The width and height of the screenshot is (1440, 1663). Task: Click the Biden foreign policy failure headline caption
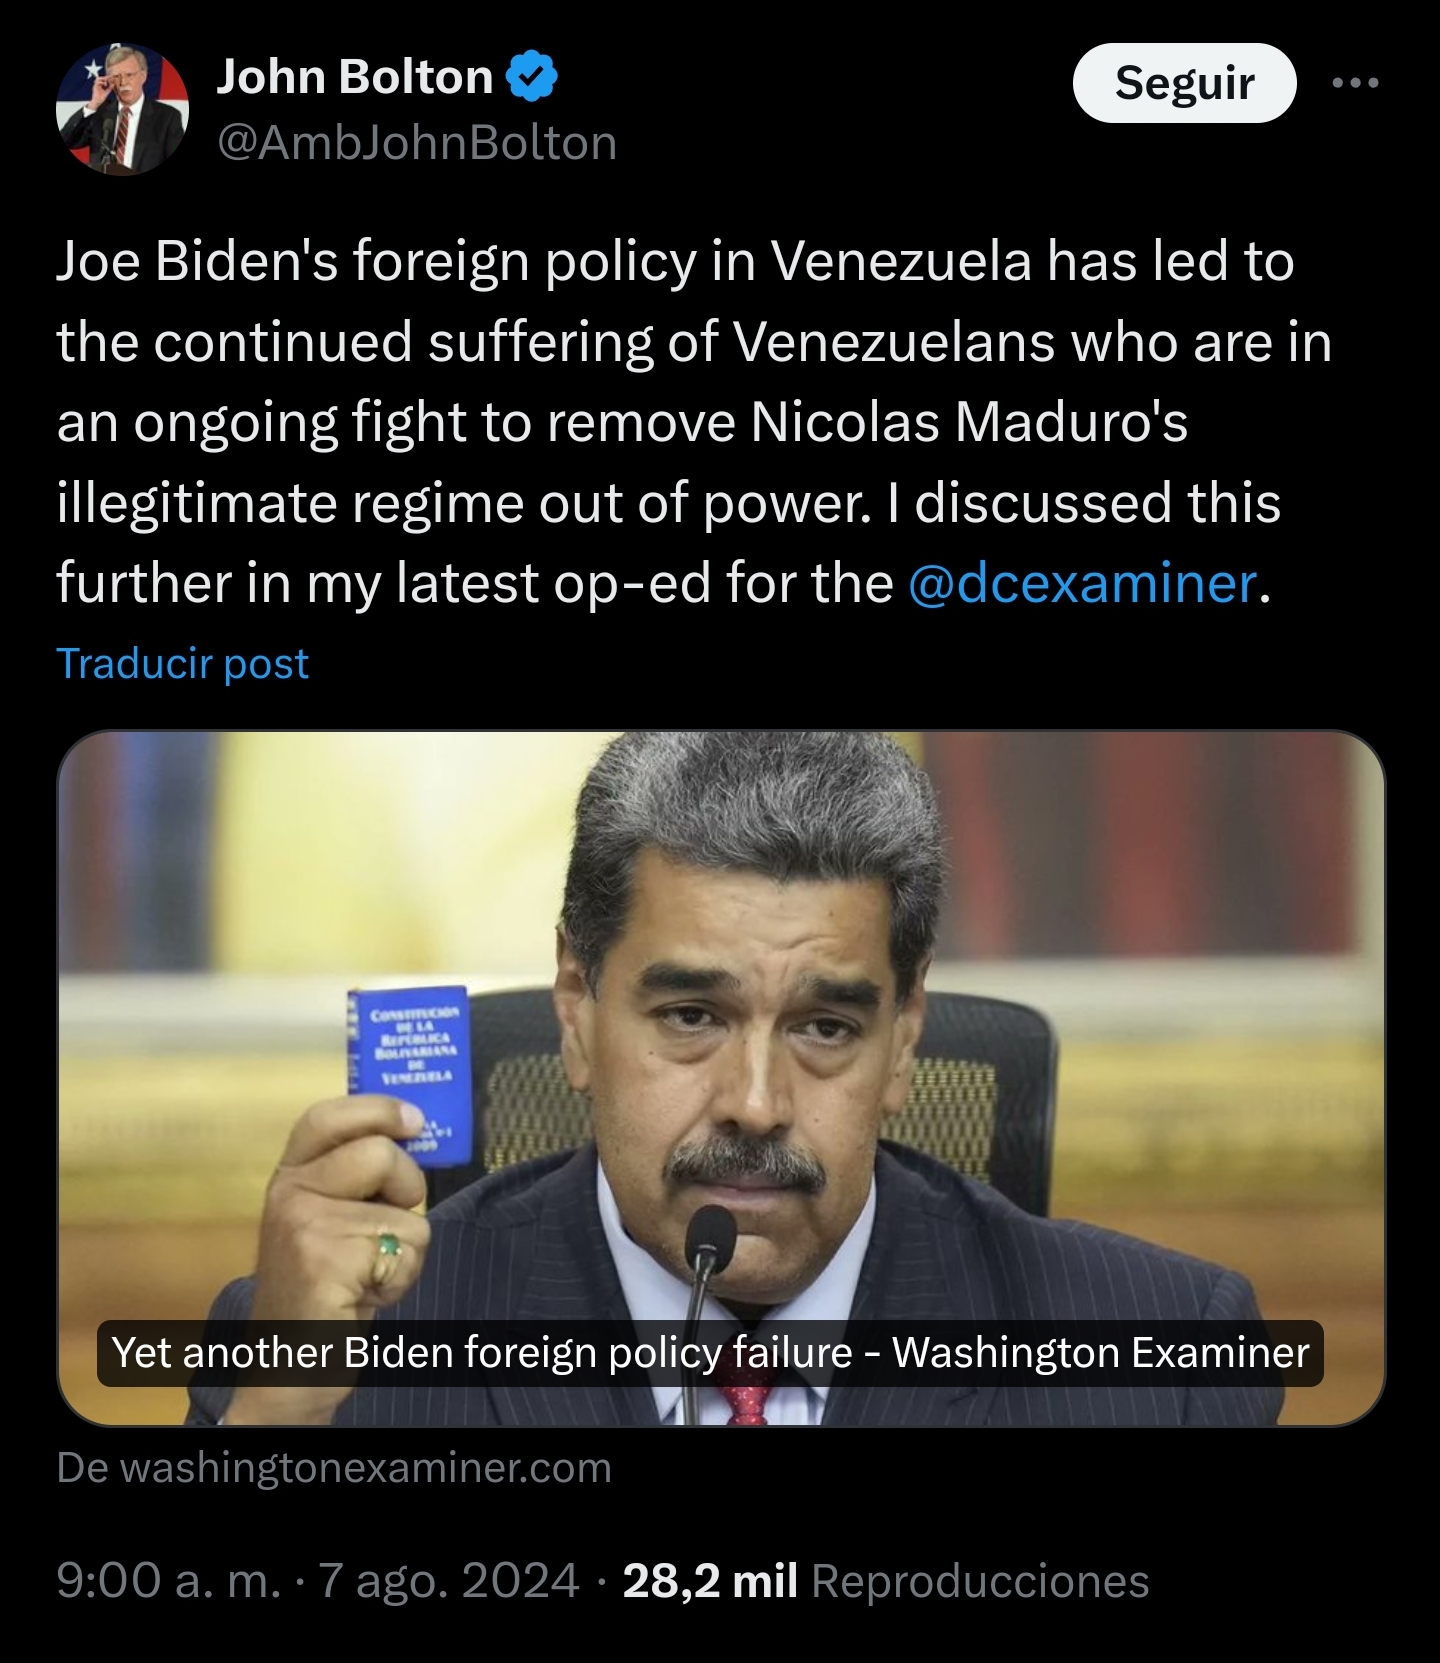[x=710, y=1353]
